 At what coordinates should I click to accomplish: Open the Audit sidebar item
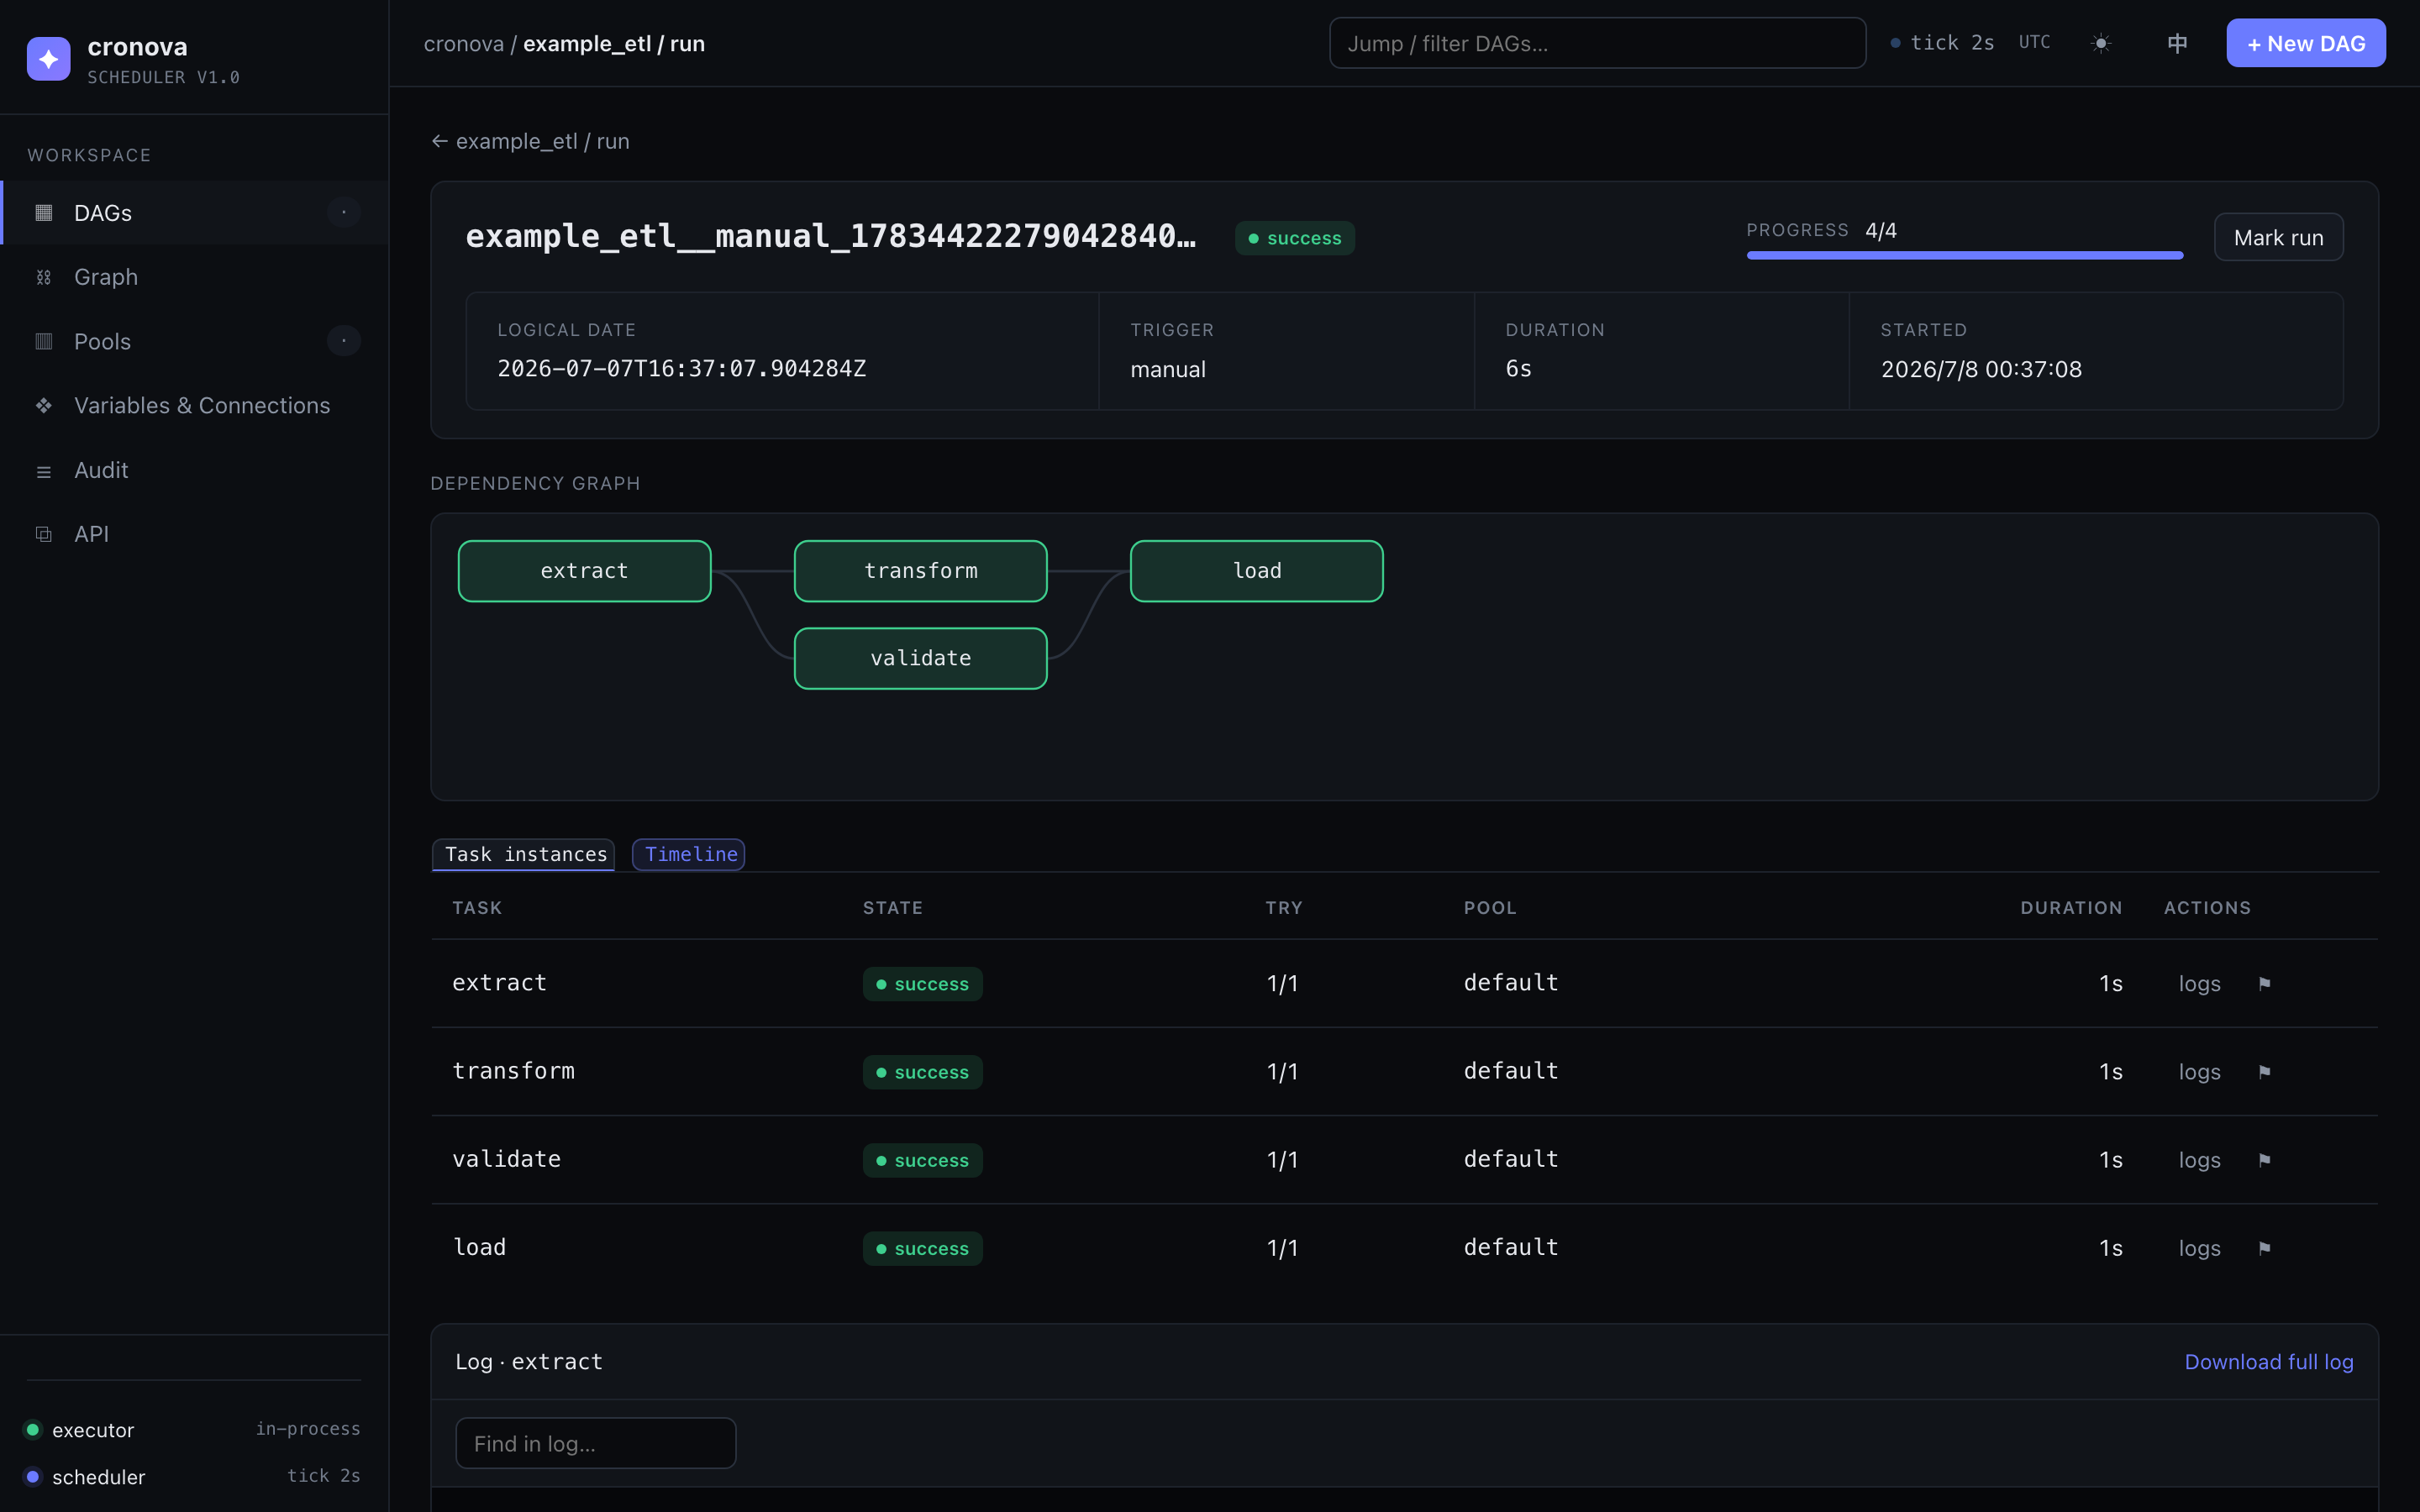point(195,470)
